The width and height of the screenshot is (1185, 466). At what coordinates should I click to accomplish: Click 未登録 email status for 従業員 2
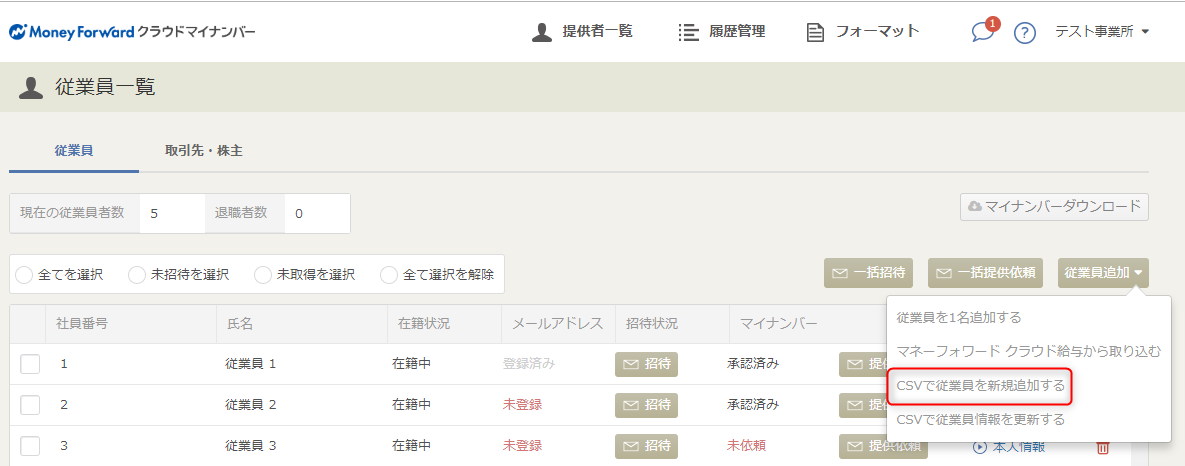[x=522, y=405]
